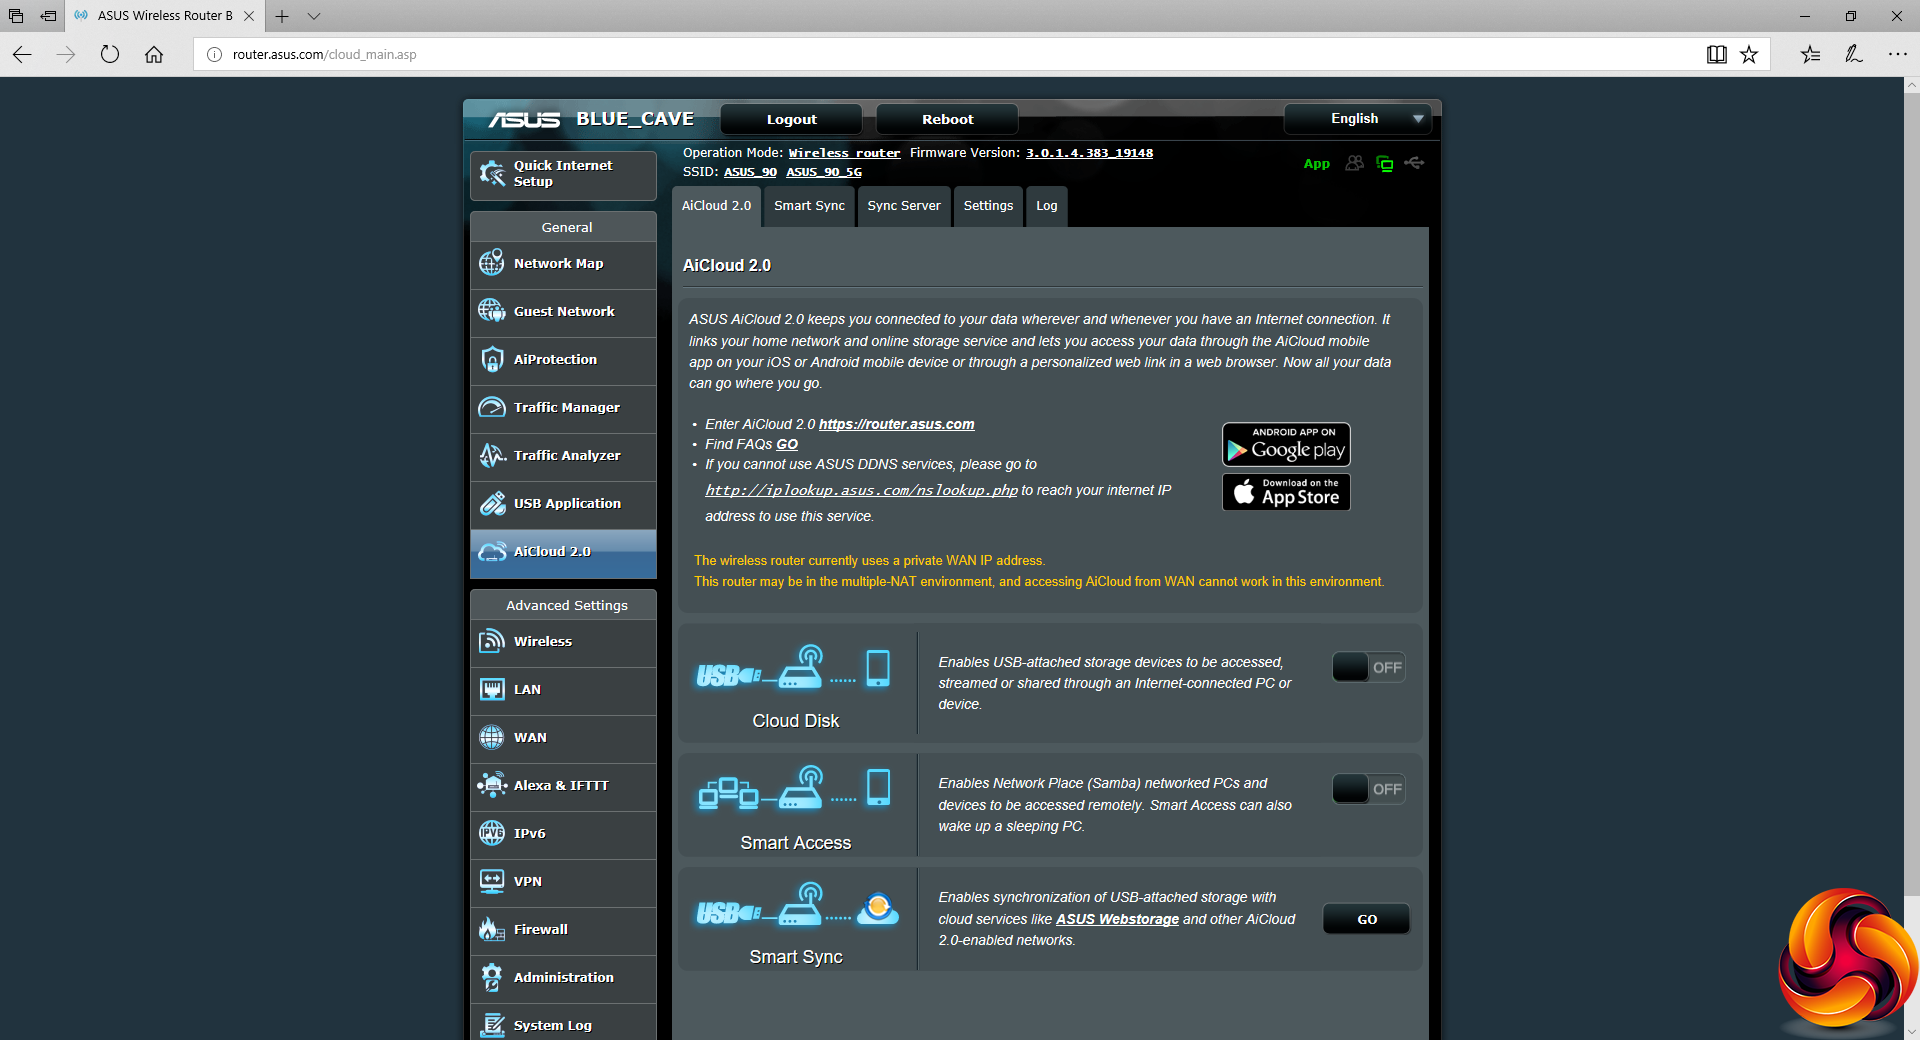This screenshot has height=1040, width=1920.
Task: Add this page to favorites star
Action: click(1749, 54)
